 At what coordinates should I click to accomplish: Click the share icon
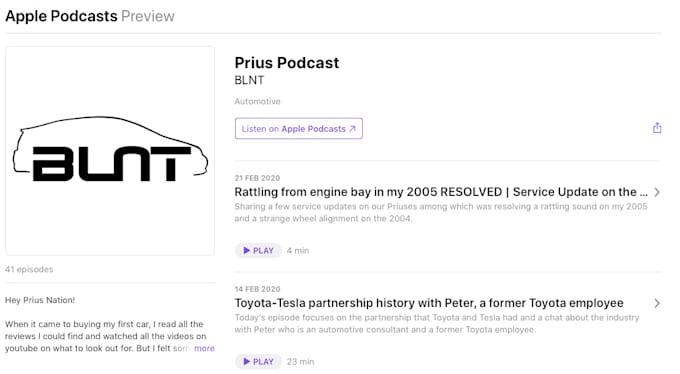pyautogui.click(x=657, y=128)
